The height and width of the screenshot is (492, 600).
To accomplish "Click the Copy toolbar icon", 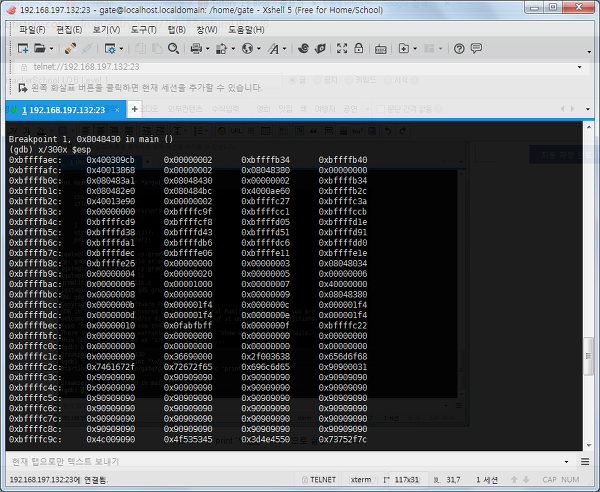I will (x=140, y=49).
